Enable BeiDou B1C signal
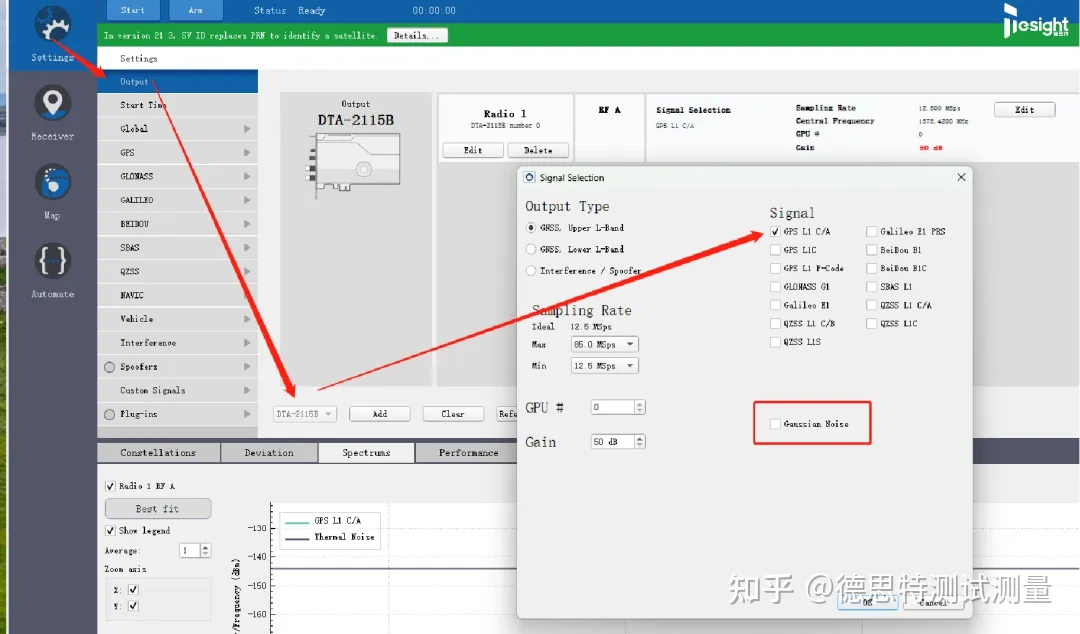1080x634 pixels. [871, 268]
